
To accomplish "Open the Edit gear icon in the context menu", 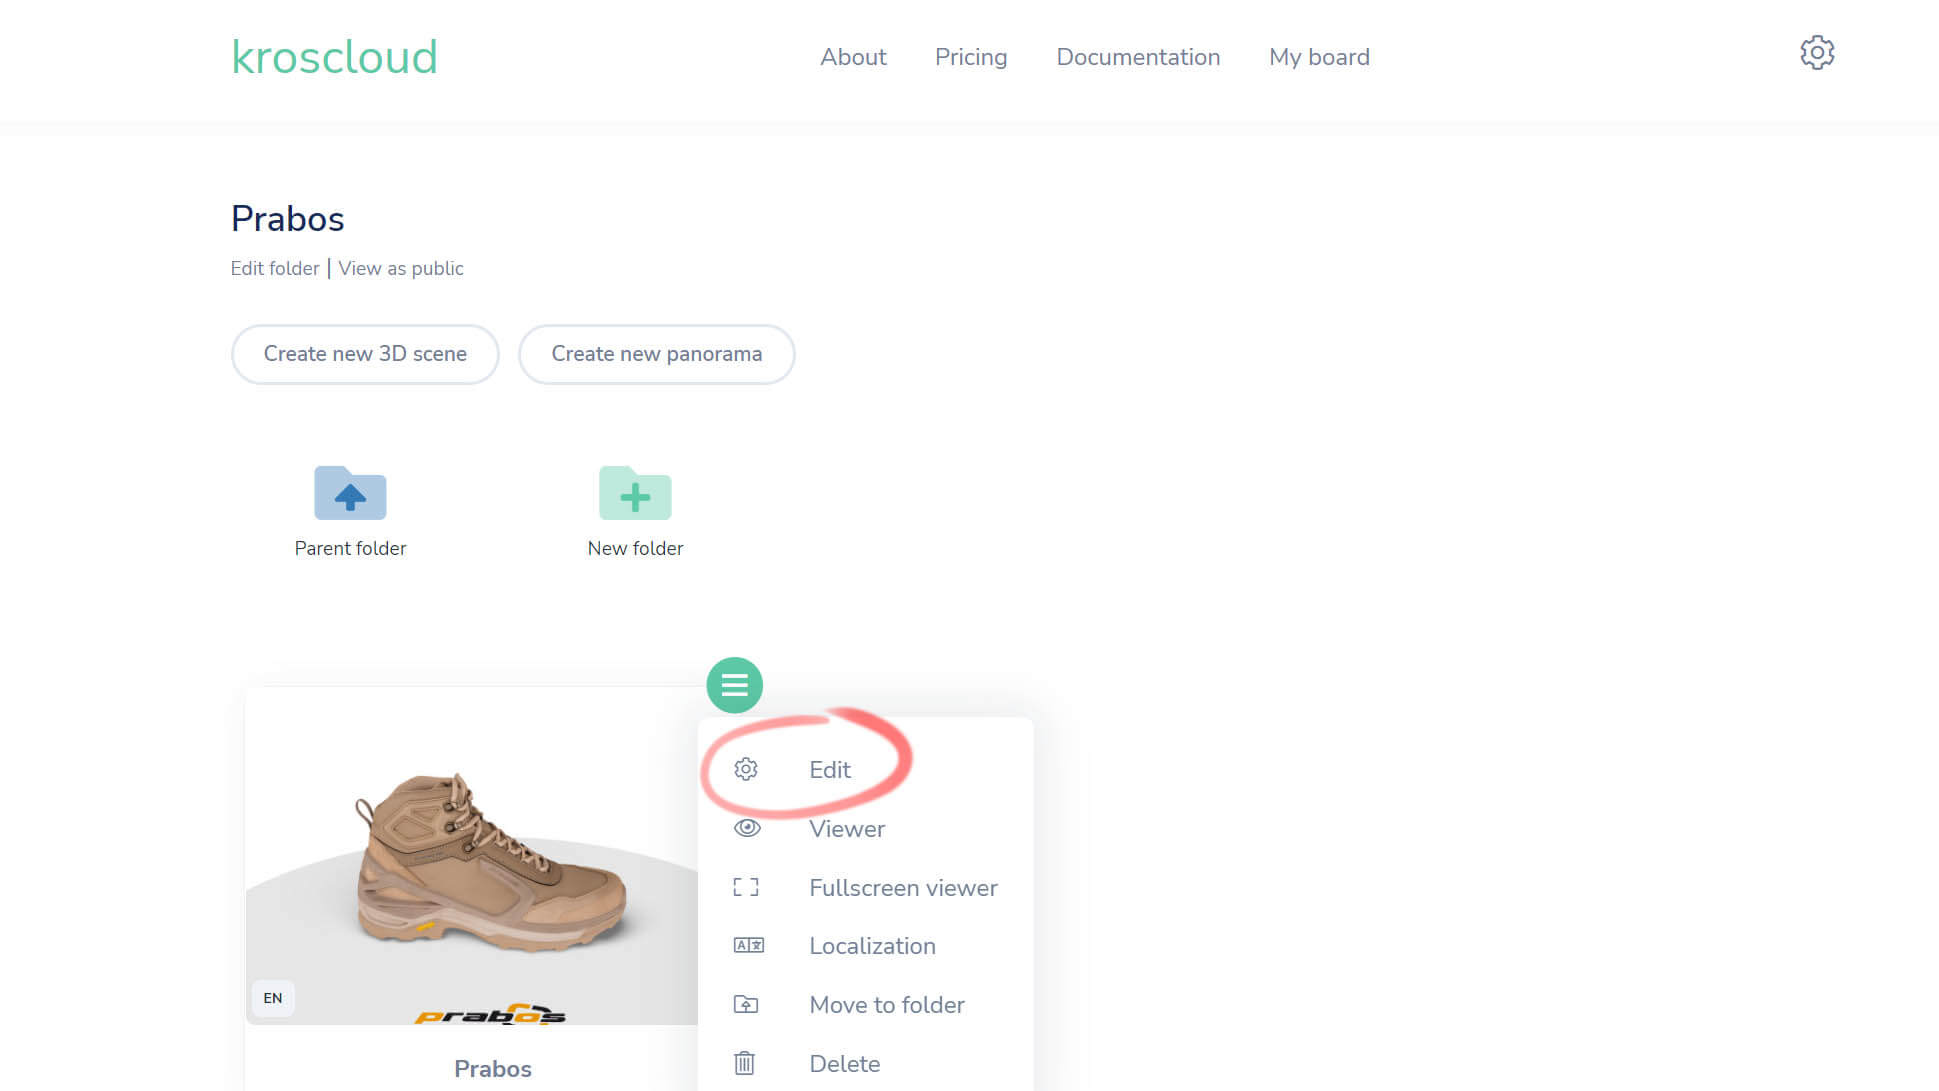I will pos(745,769).
